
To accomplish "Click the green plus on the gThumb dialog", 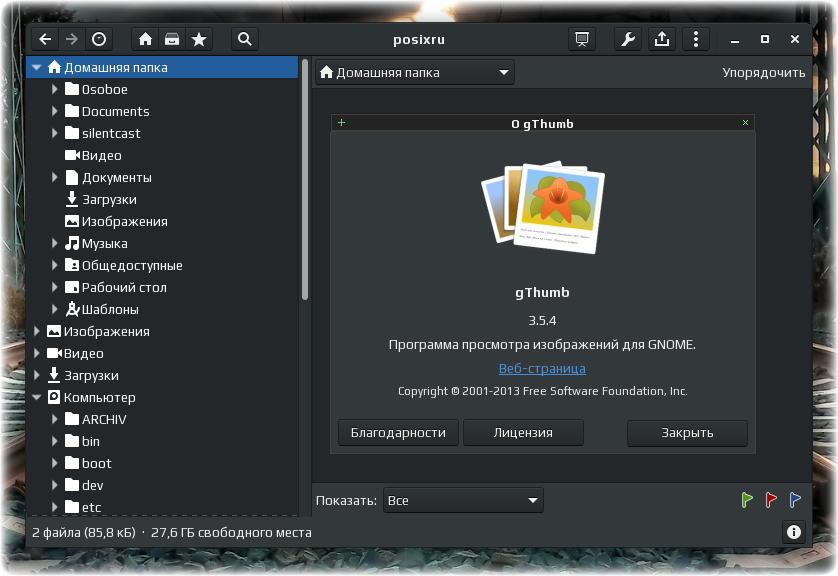I will point(342,123).
